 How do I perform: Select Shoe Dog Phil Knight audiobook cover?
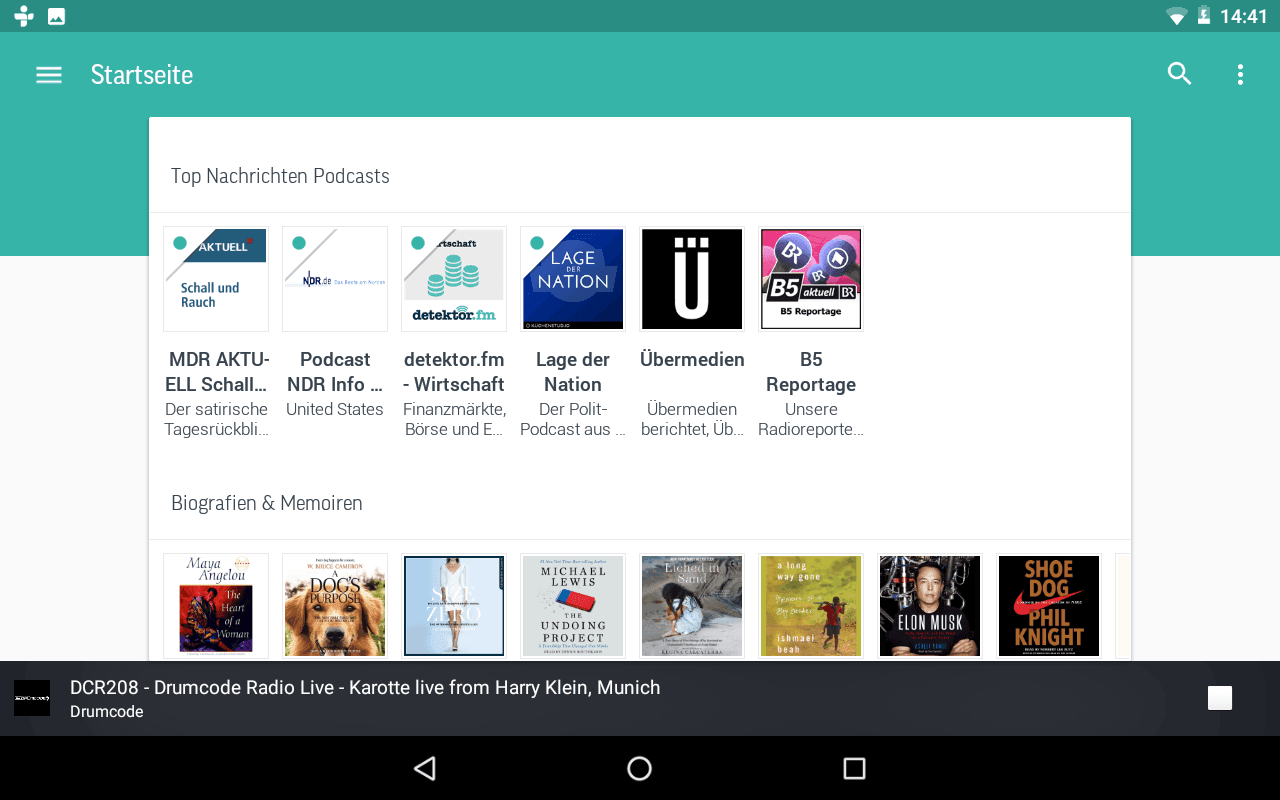[1049, 606]
